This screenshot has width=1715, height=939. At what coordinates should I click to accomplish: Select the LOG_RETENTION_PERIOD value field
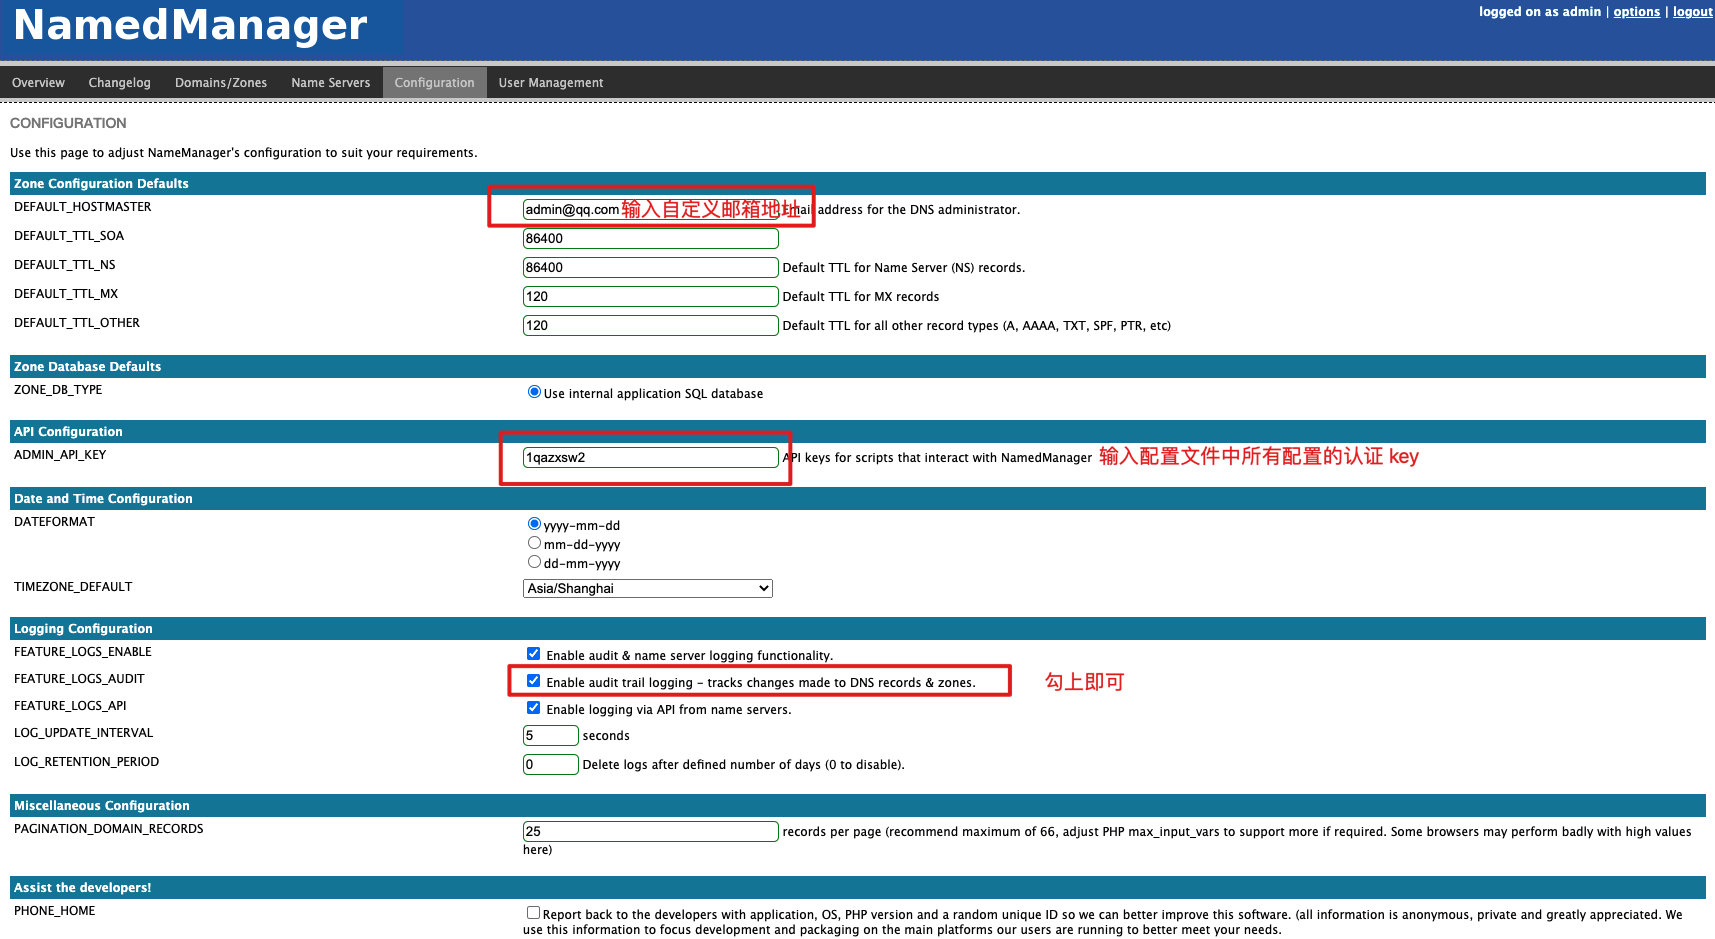click(550, 764)
